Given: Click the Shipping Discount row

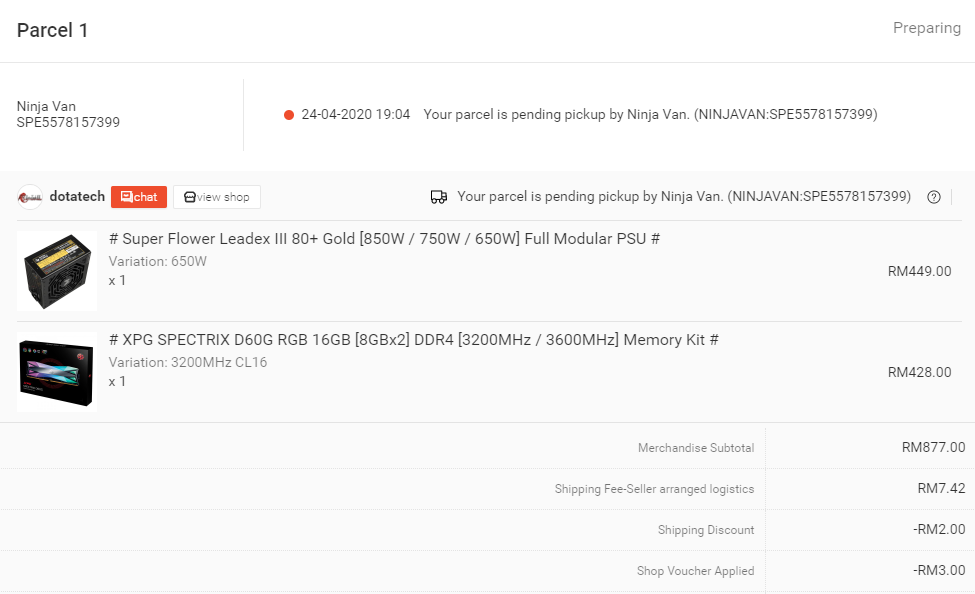Looking at the screenshot, I should pos(488,530).
